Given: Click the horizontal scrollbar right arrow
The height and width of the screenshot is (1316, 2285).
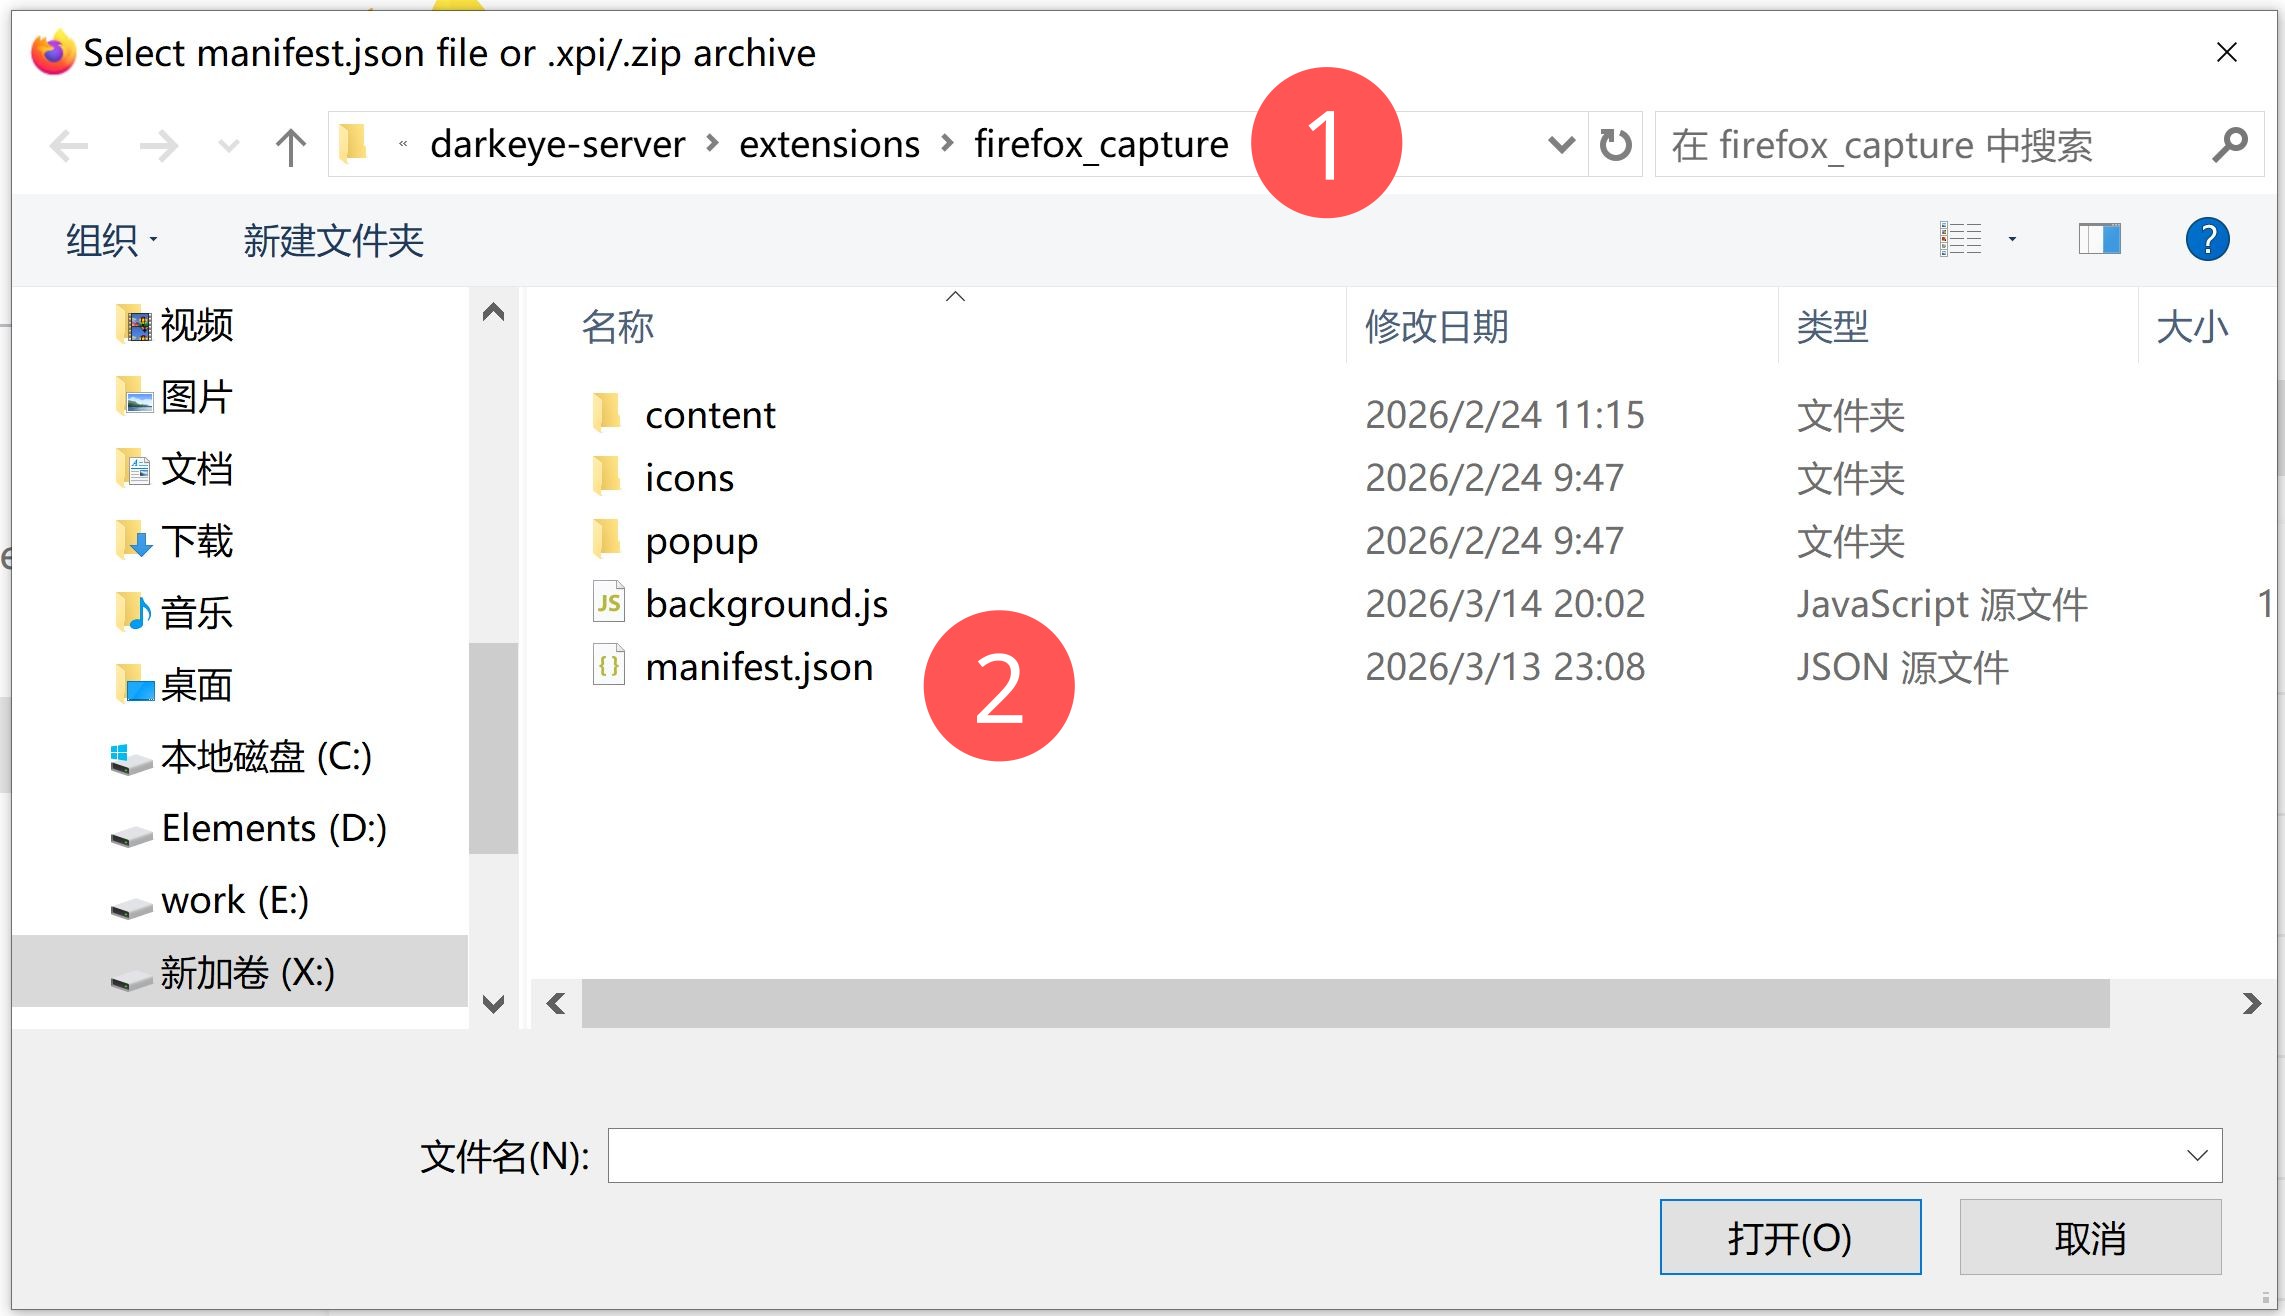Looking at the screenshot, I should pyautogui.click(x=2251, y=1003).
